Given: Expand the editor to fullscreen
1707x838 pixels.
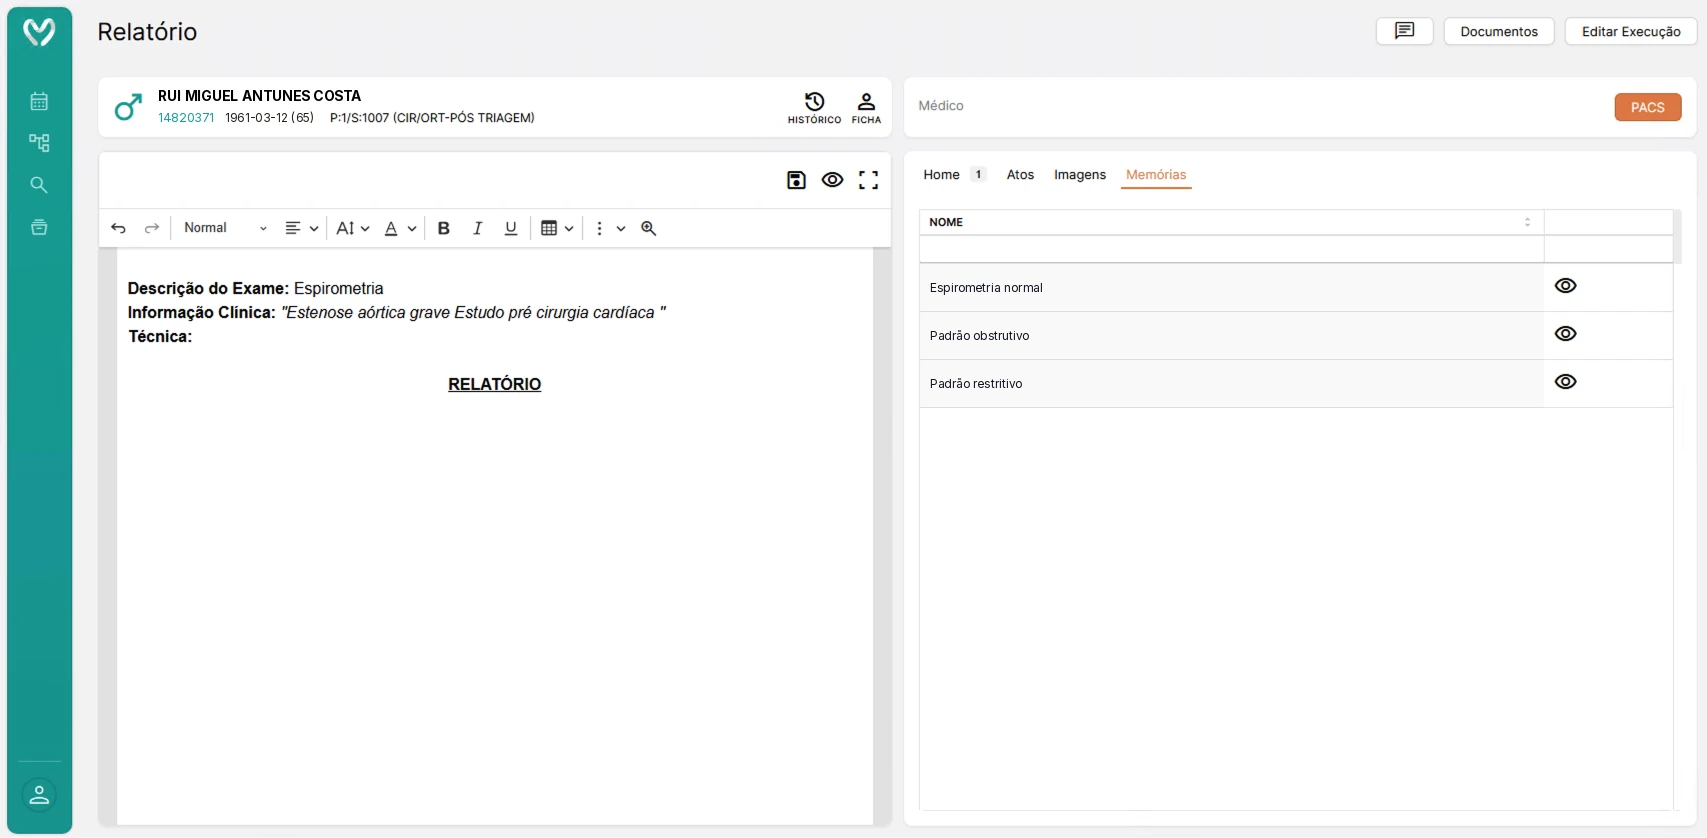Looking at the screenshot, I should [x=868, y=180].
